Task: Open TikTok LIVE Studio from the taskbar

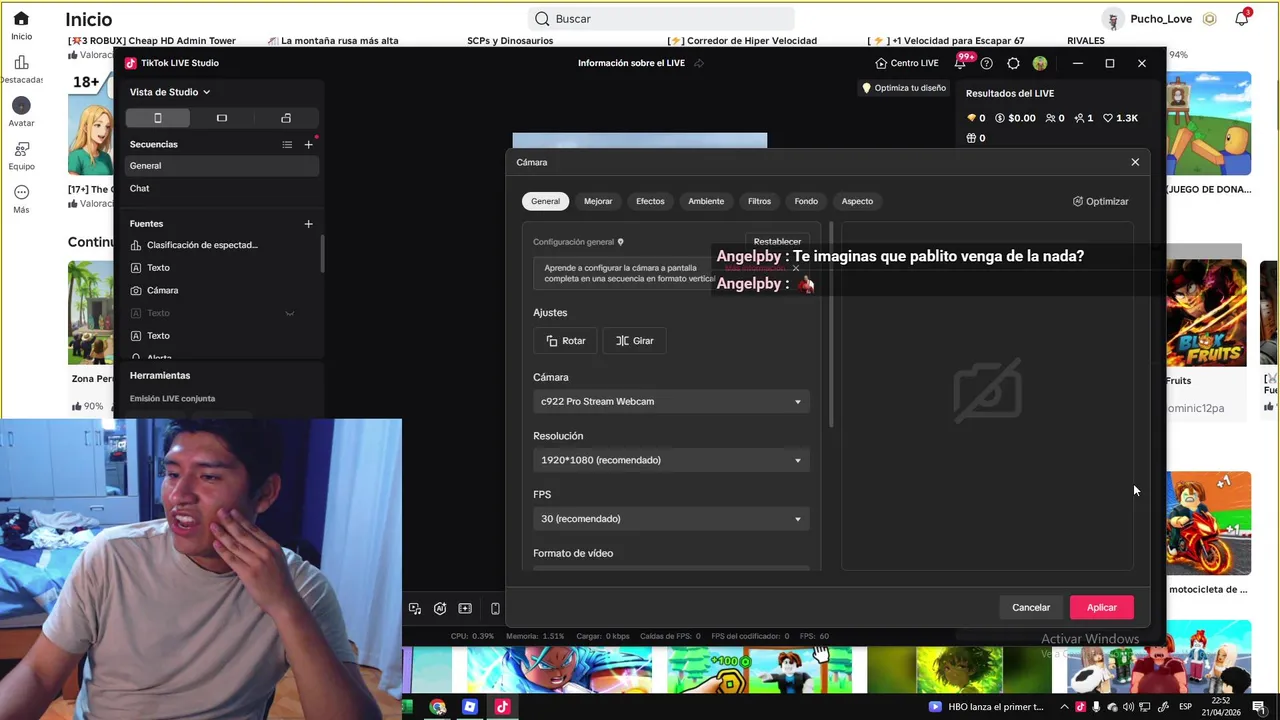Action: coord(502,707)
